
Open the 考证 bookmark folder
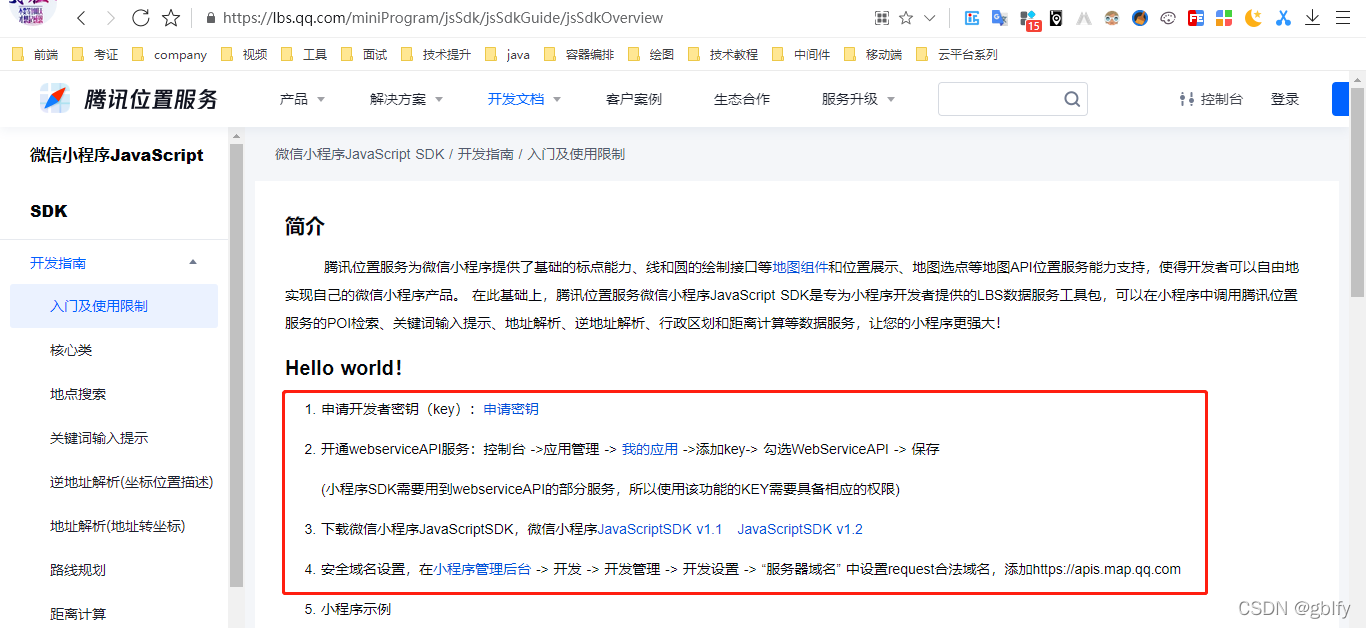95,54
